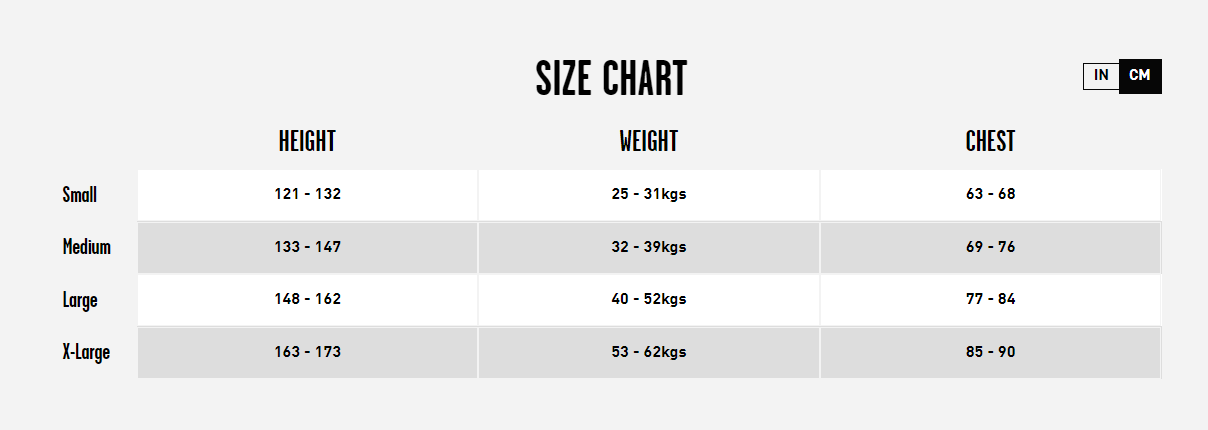Click the 40 - 52kgs weight cell
The width and height of the screenshot is (1208, 430).
coord(649,299)
